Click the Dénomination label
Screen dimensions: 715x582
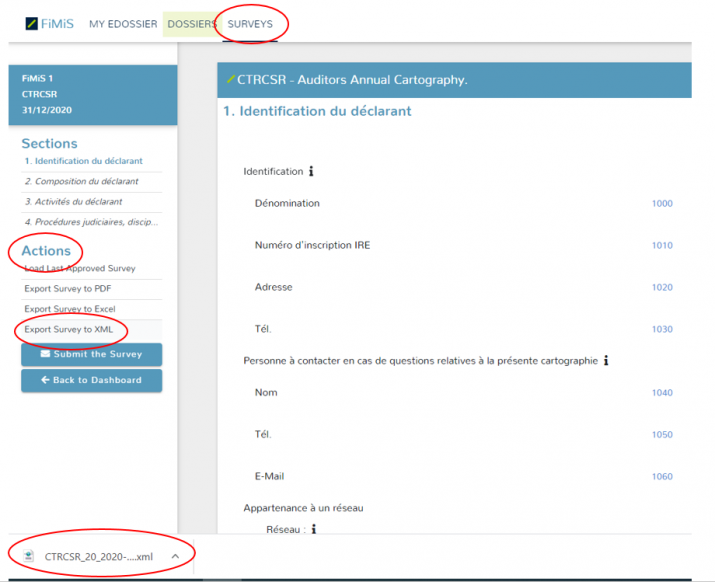click(x=287, y=203)
